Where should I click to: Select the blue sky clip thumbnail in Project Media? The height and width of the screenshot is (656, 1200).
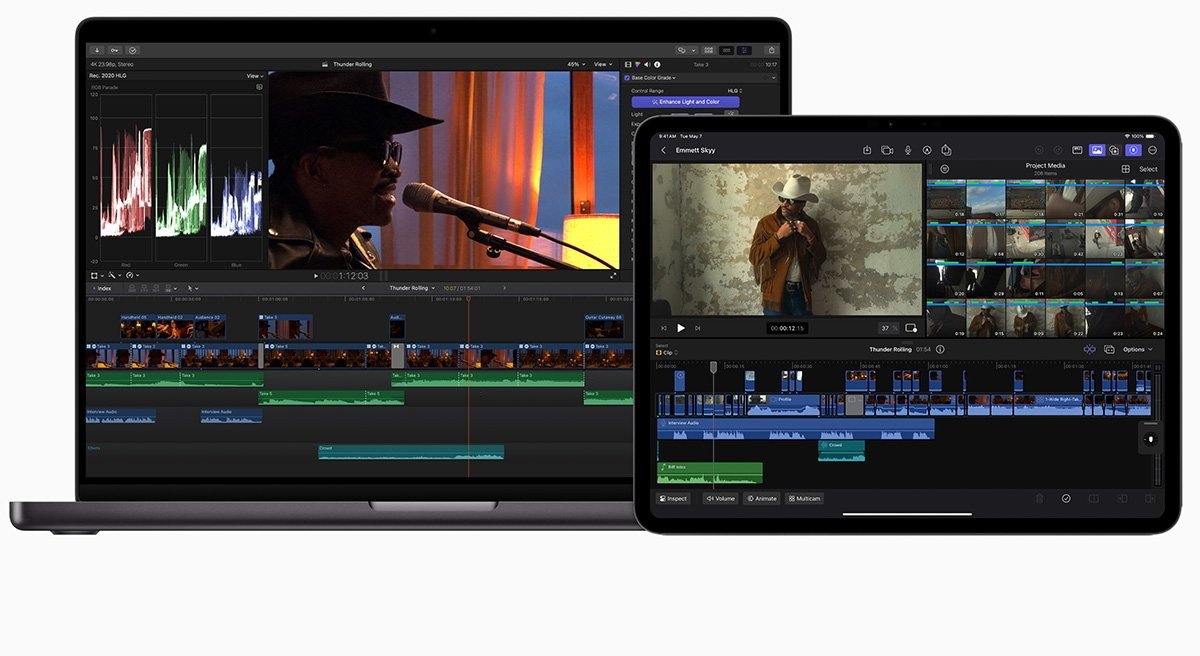986,199
